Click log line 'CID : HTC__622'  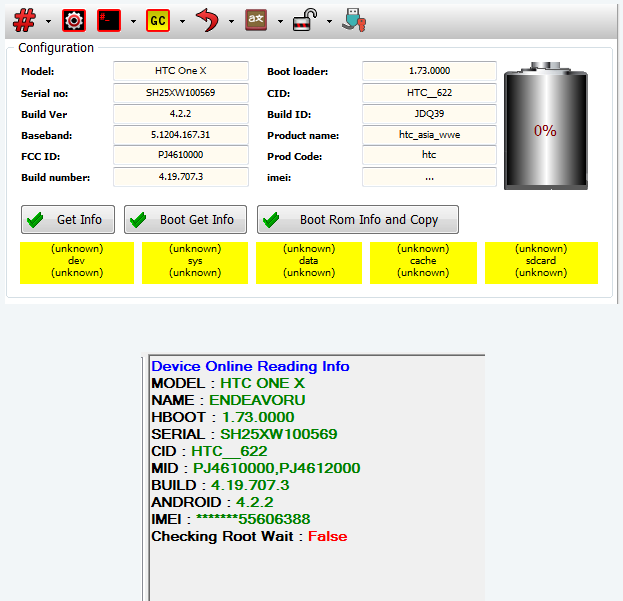(209, 452)
